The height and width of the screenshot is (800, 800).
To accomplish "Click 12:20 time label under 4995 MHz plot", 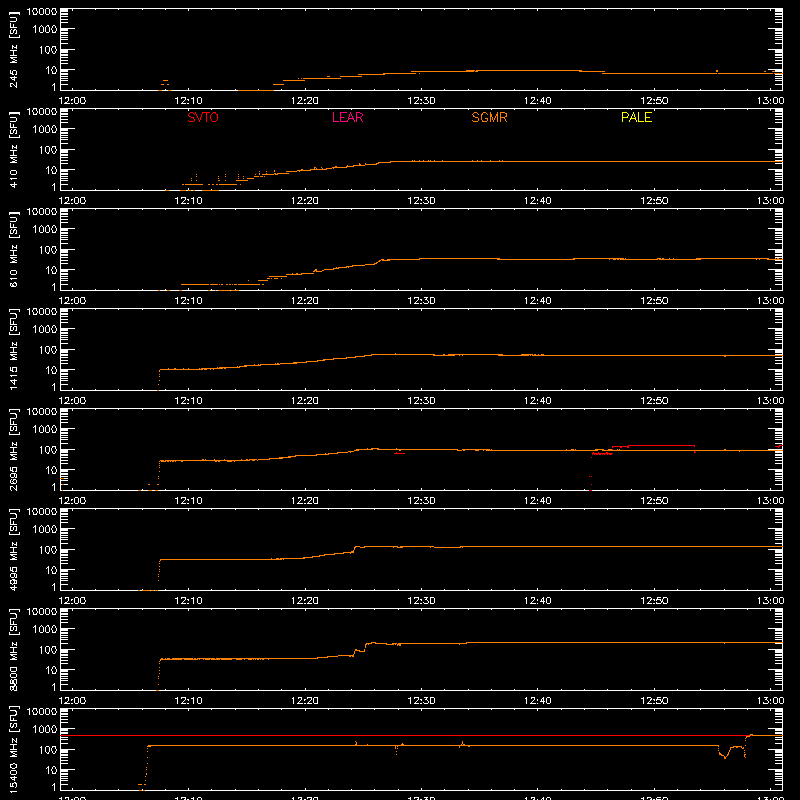I will point(305,601).
